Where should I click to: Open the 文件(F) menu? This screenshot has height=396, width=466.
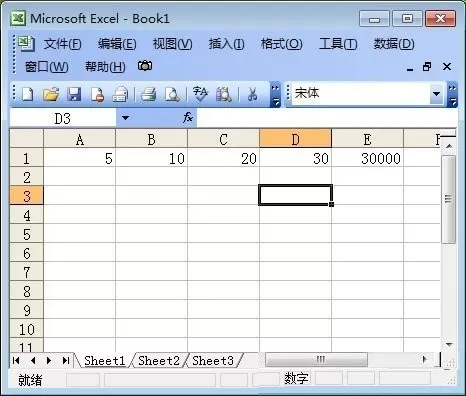click(x=62, y=44)
